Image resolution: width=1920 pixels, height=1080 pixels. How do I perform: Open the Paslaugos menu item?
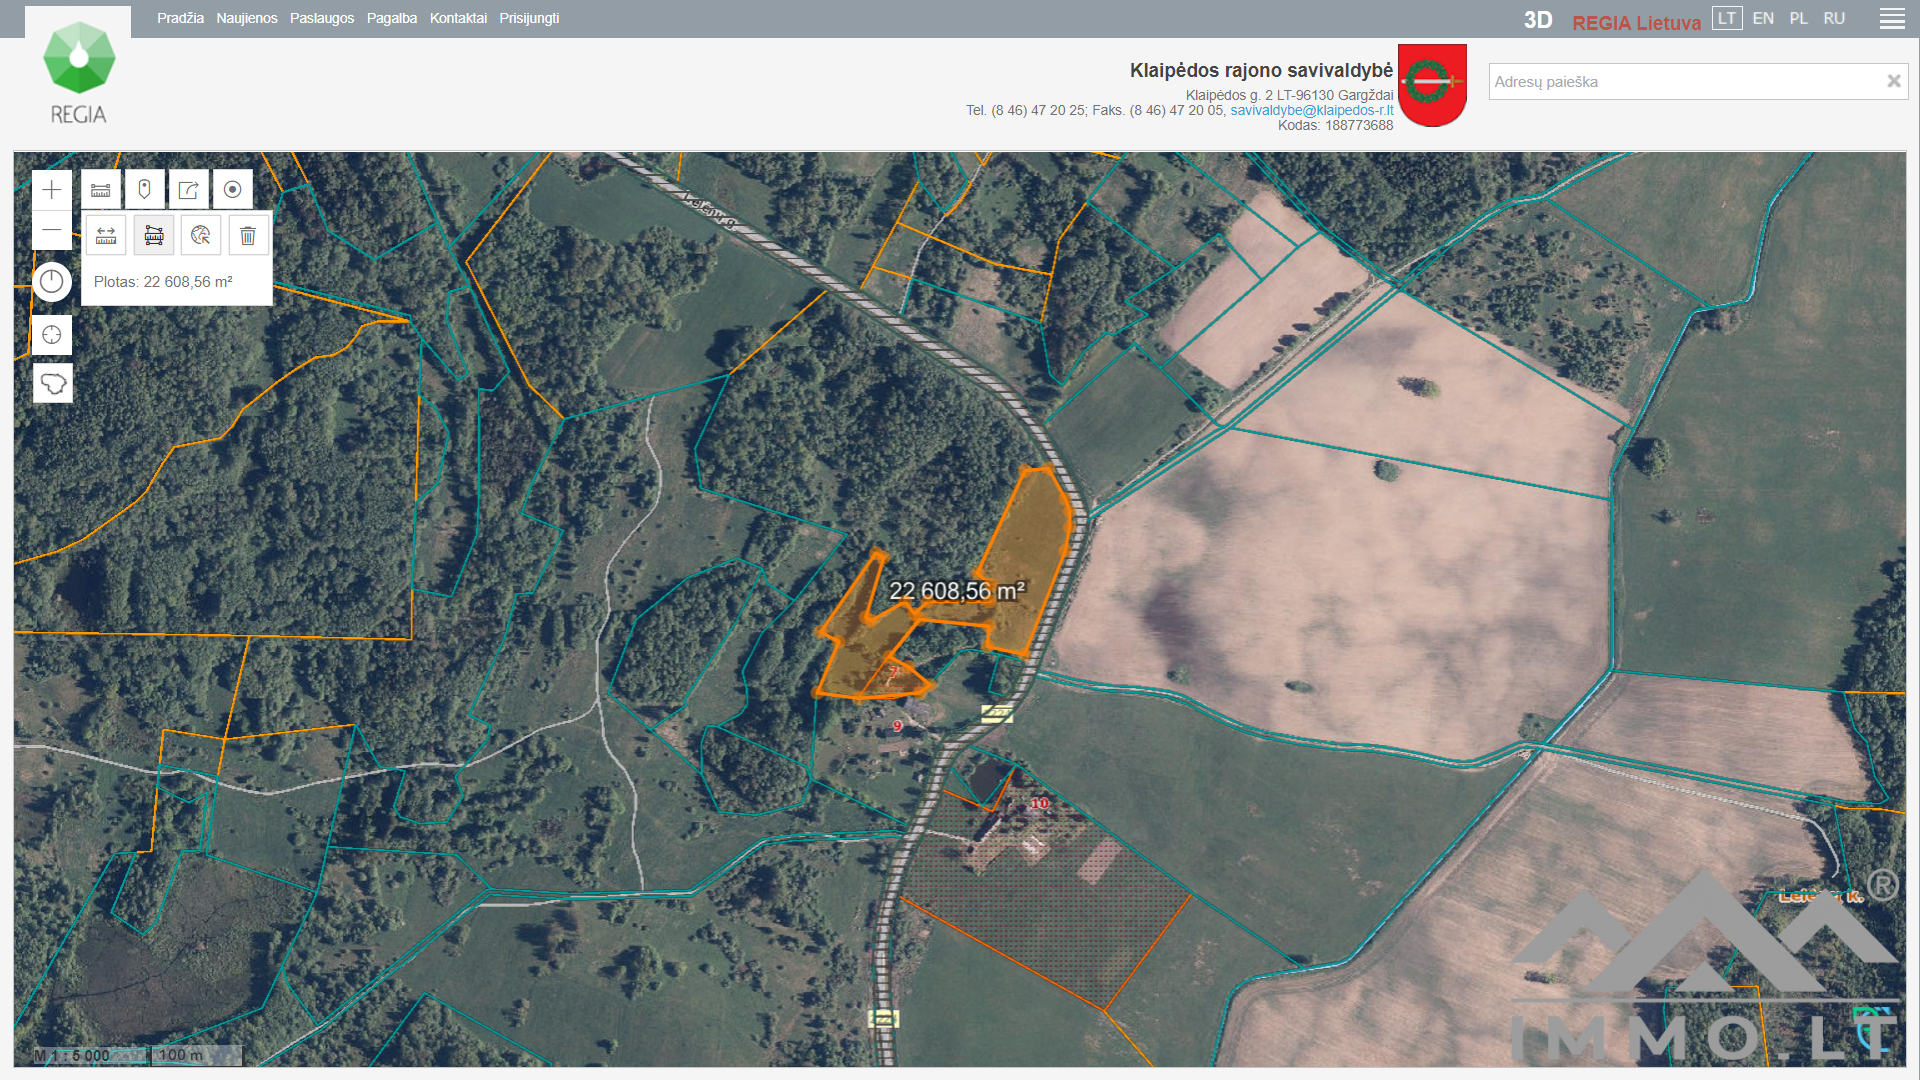[322, 18]
